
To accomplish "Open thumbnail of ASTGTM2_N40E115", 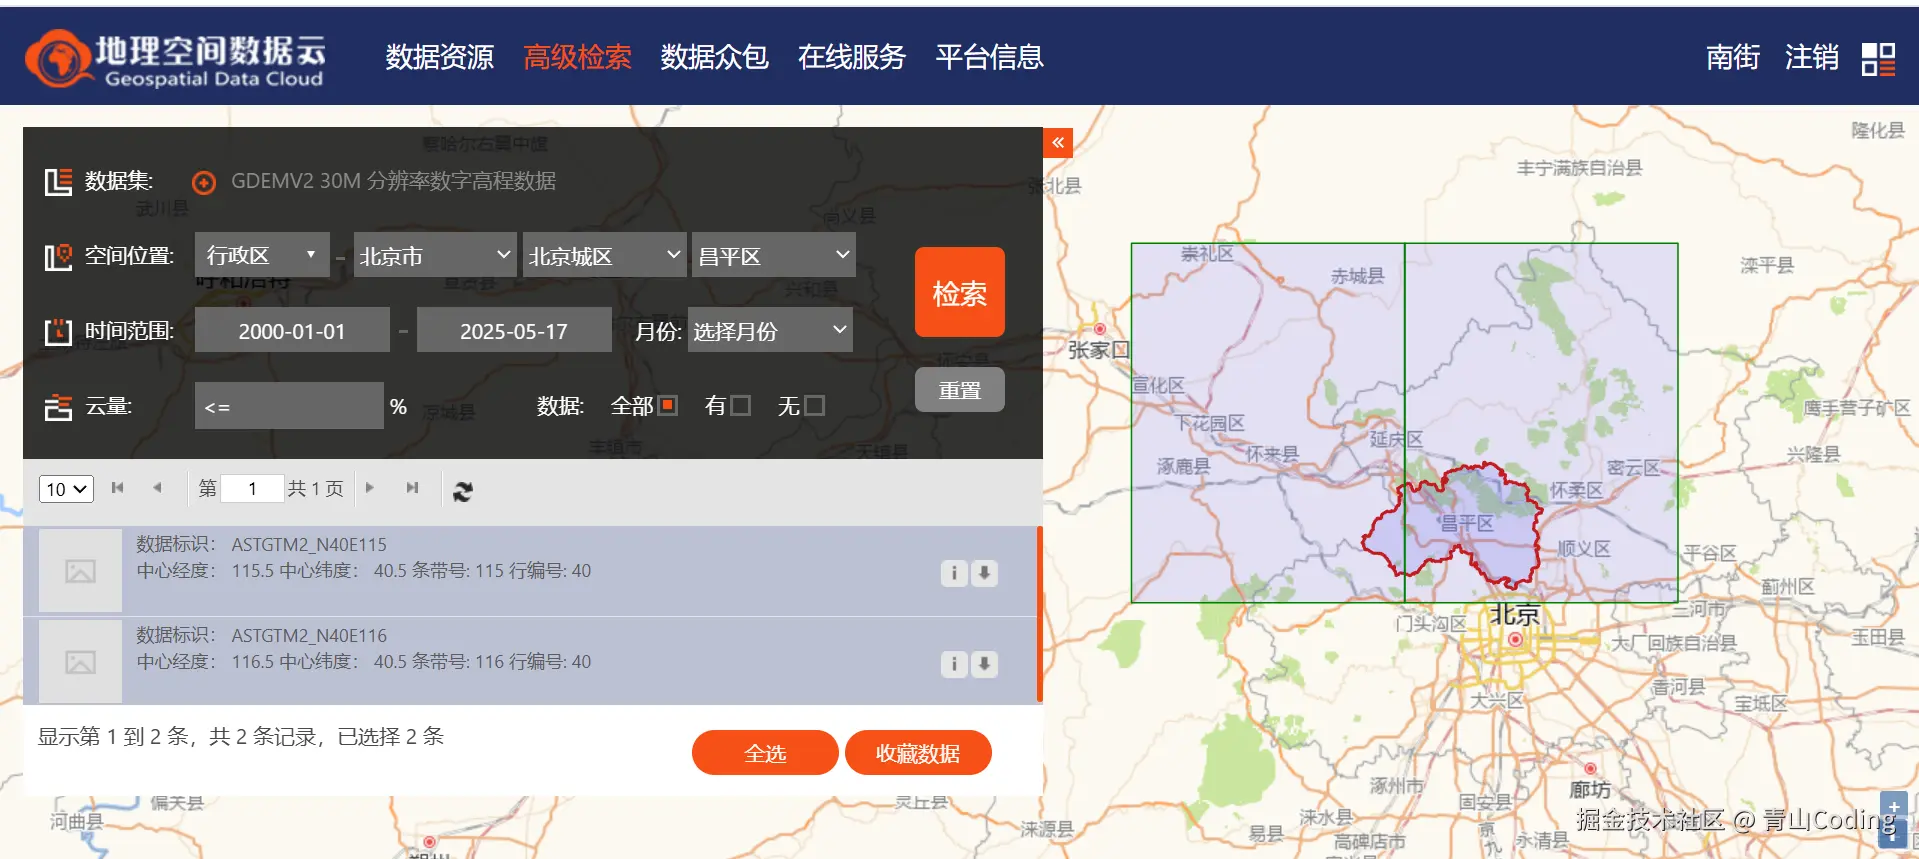I will pyautogui.click(x=80, y=571).
